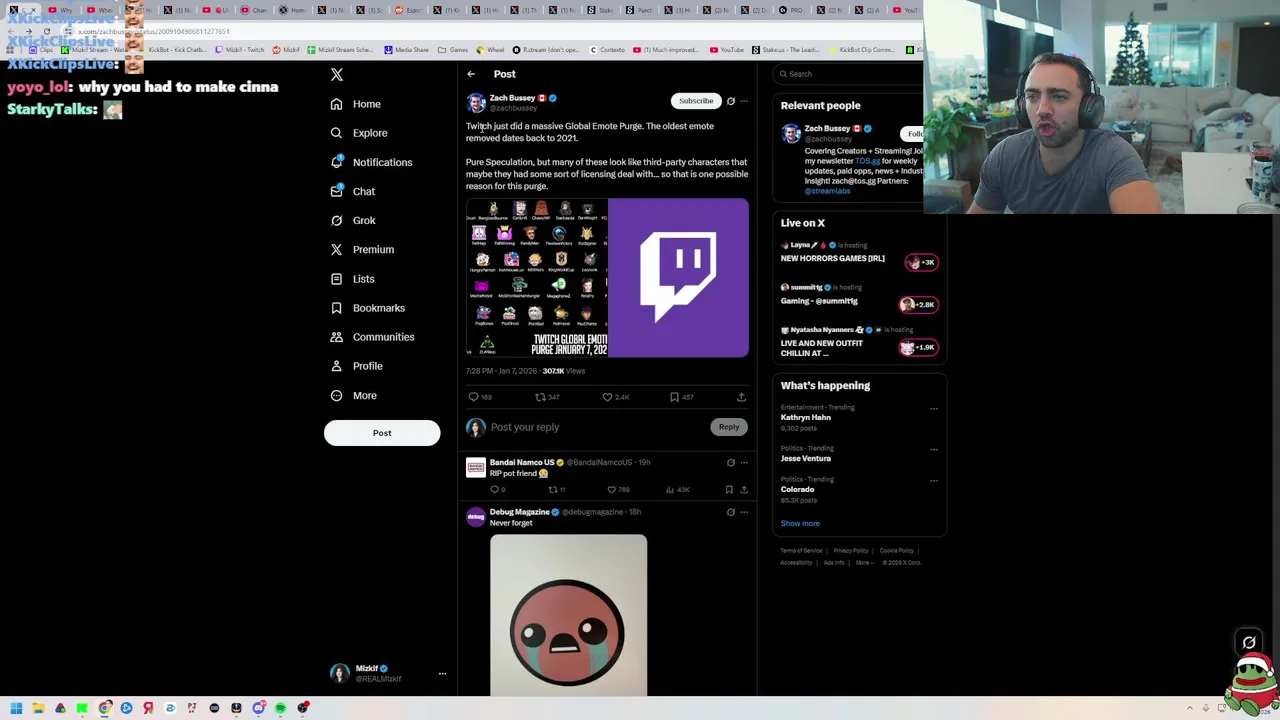Open the Jesse Ventura trending topic
Image resolution: width=1280 pixels, height=720 pixels.
pos(806,459)
